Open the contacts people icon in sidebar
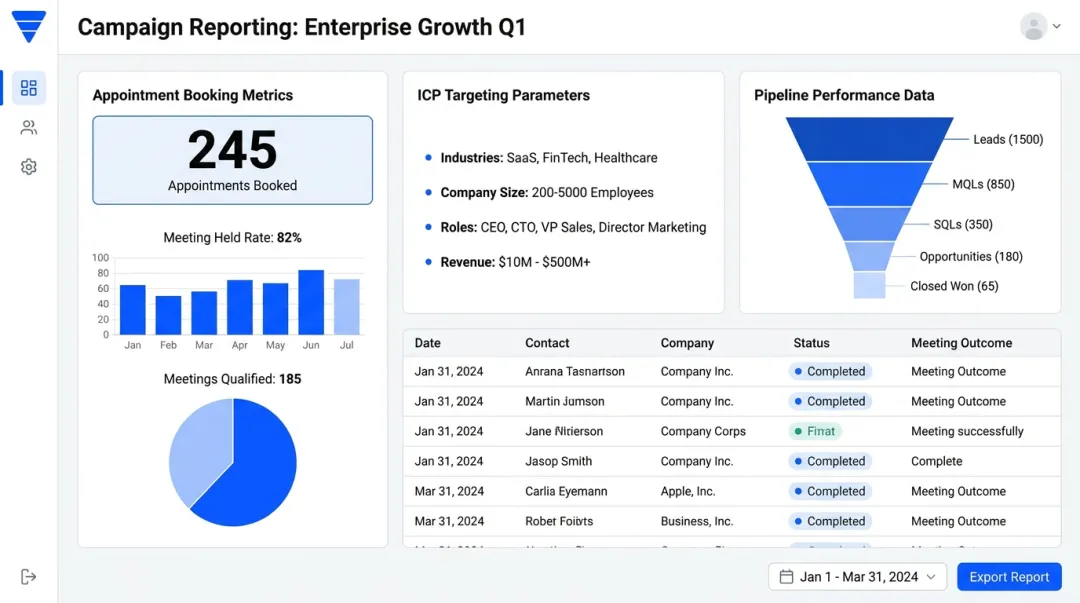The height and width of the screenshot is (603, 1080). 28,127
